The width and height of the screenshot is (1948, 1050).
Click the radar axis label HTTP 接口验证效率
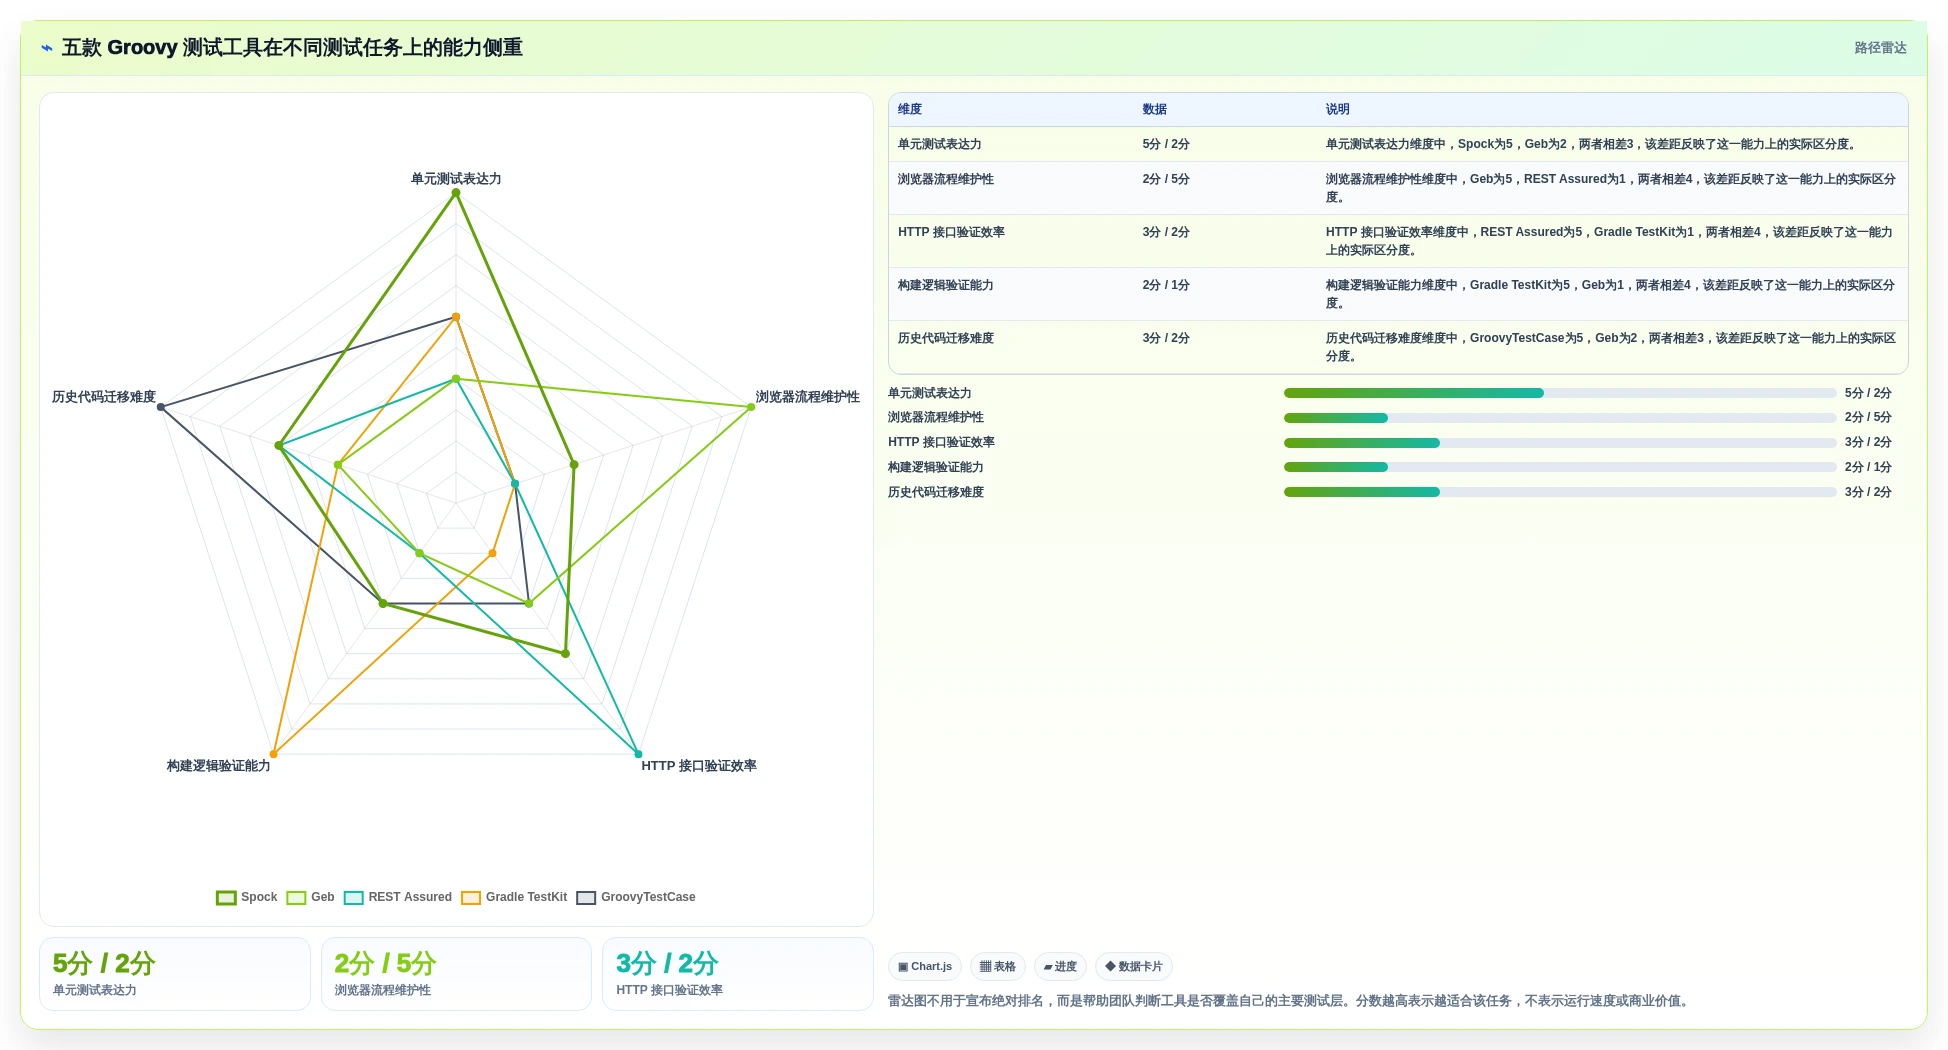click(x=699, y=766)
